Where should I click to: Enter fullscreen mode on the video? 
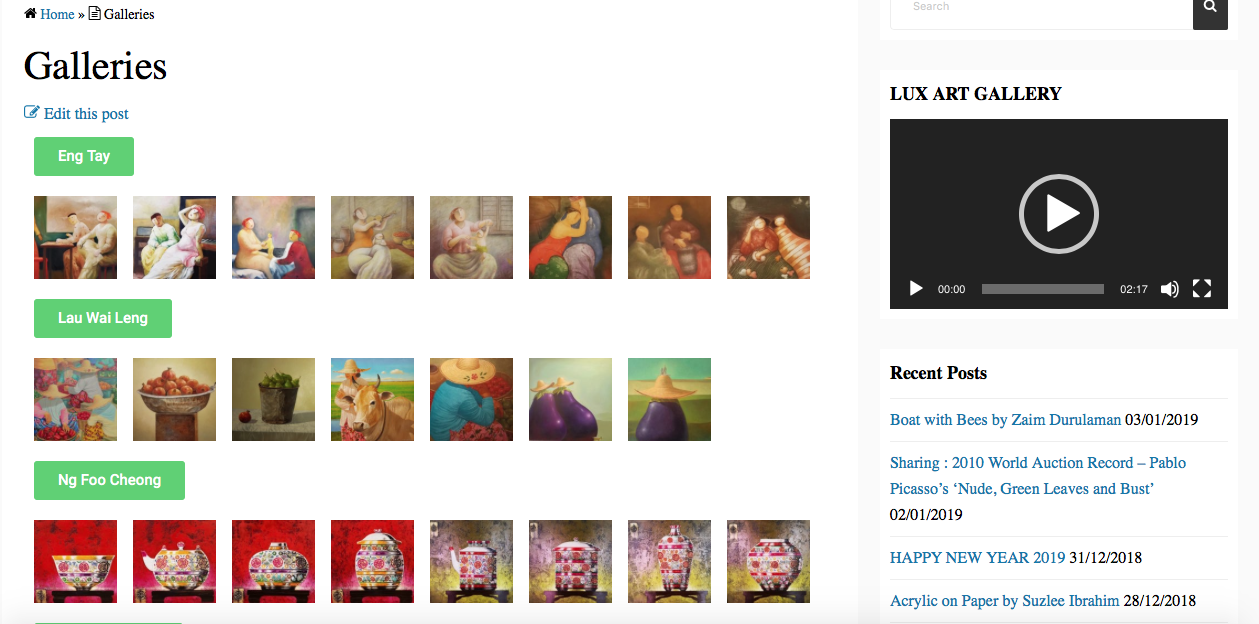(x=1202, y=289)
